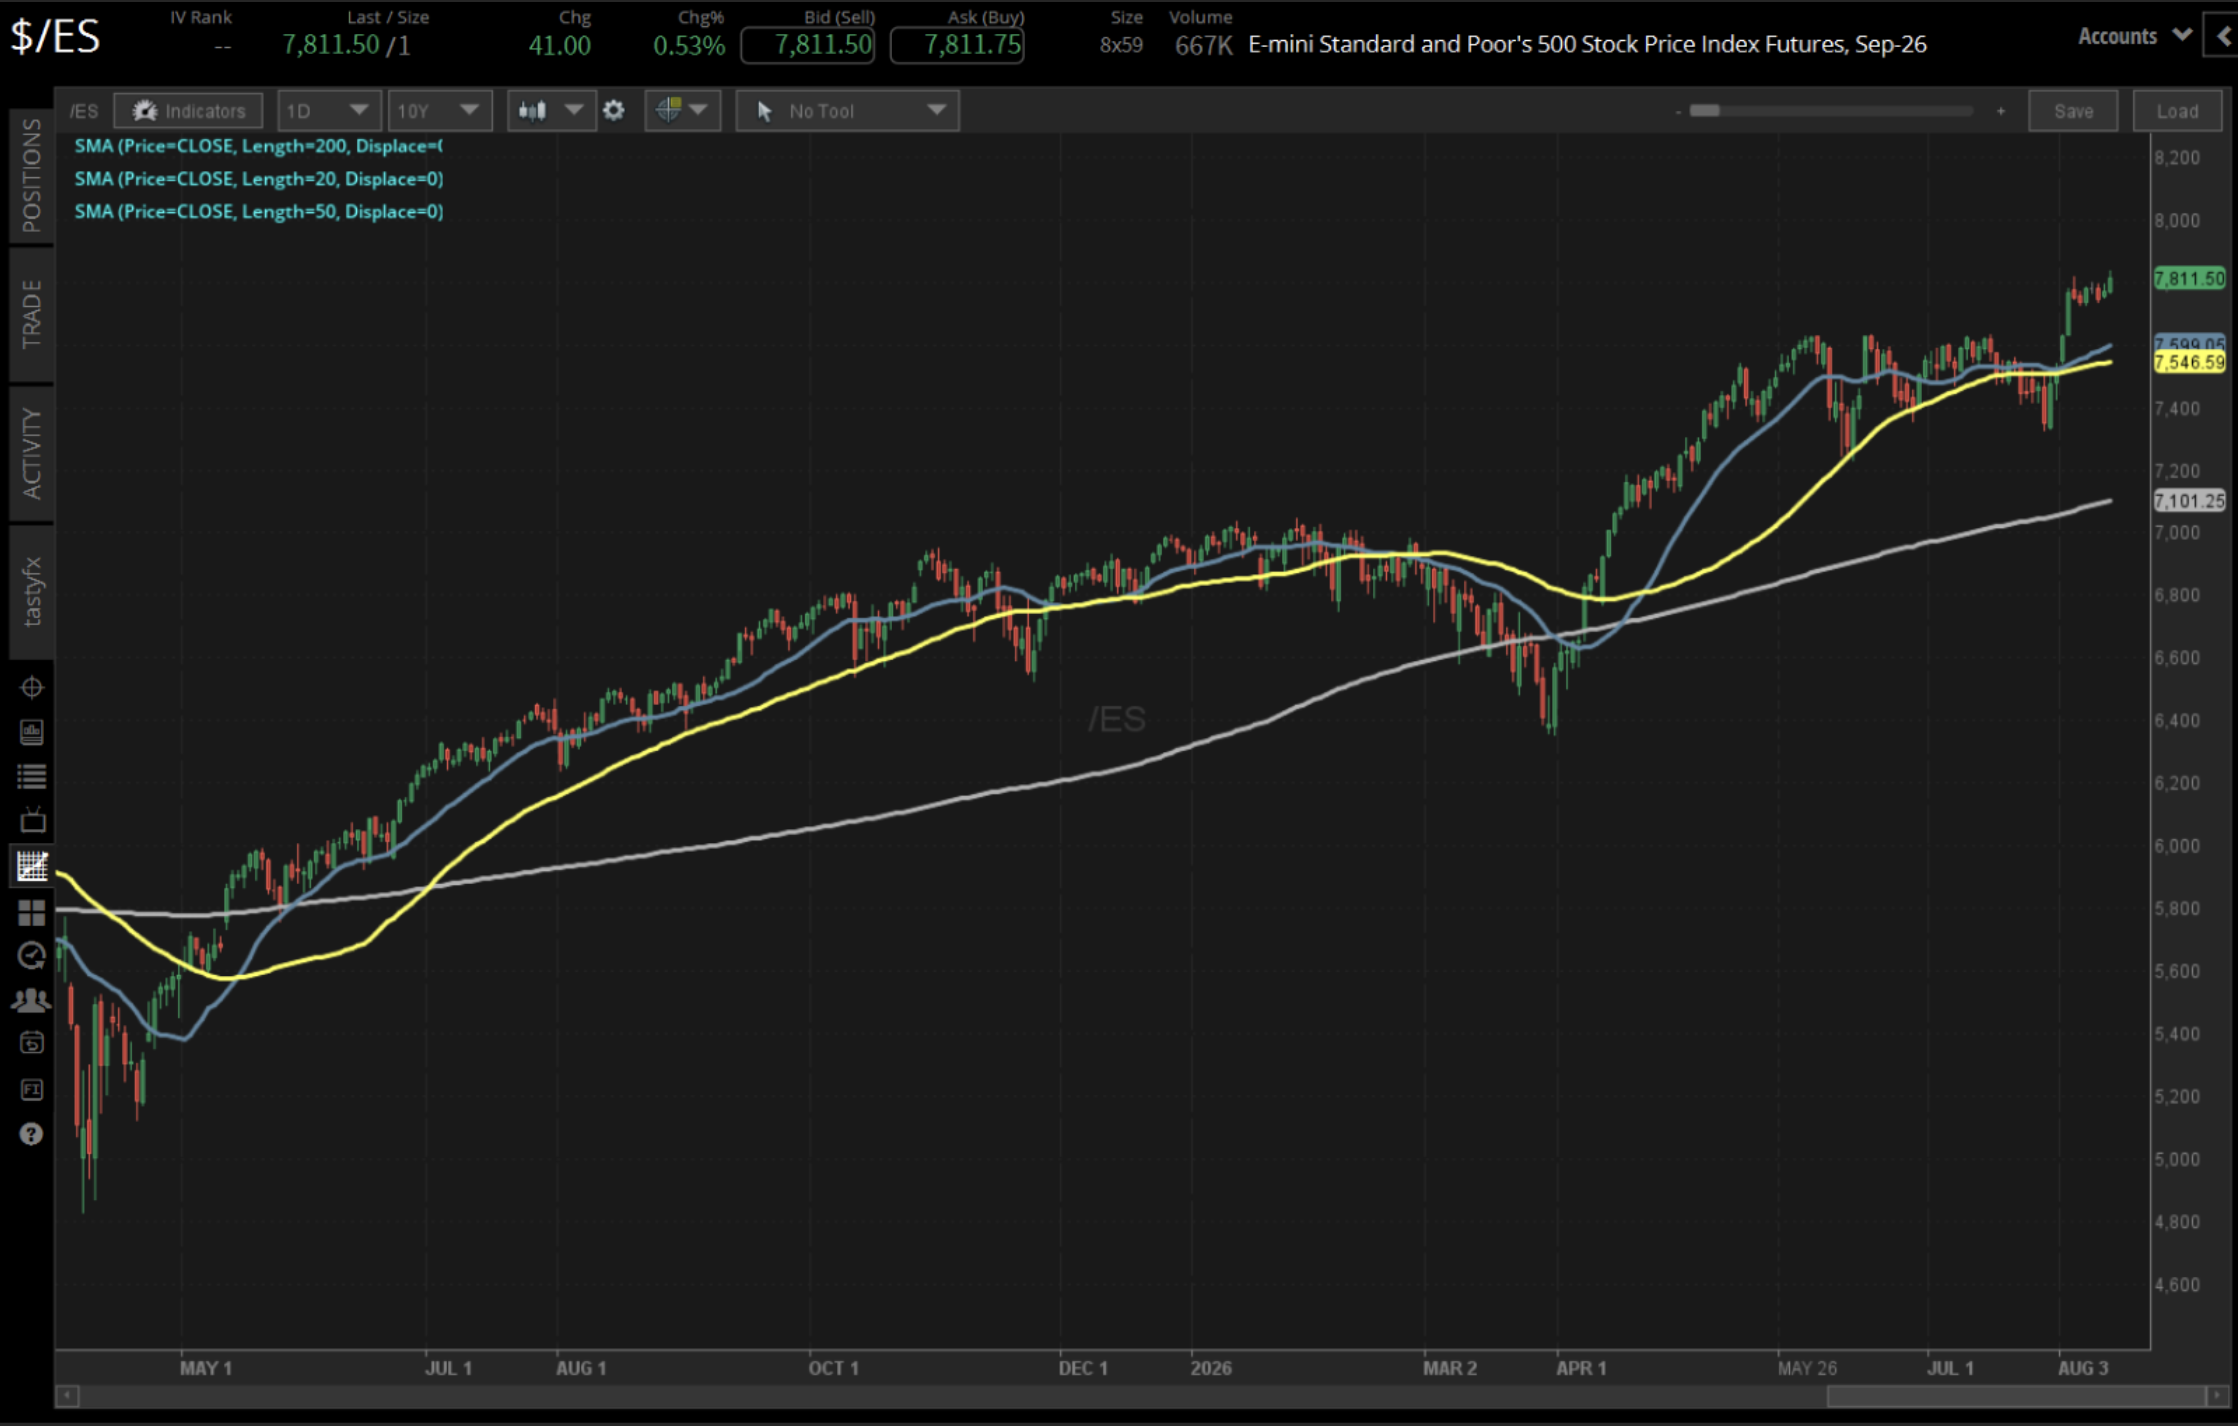
Task: Click the AUG 3 date axis label
Action: 2083,1367
